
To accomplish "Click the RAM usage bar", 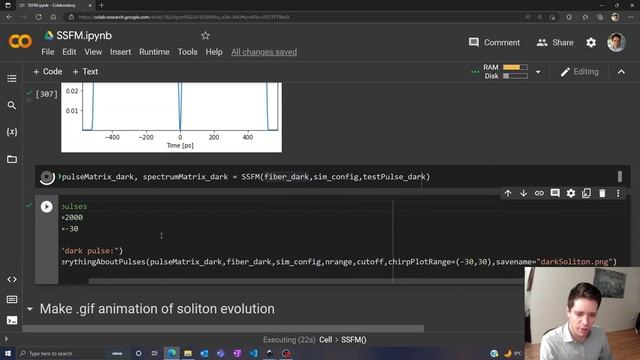I will (515, 67).
